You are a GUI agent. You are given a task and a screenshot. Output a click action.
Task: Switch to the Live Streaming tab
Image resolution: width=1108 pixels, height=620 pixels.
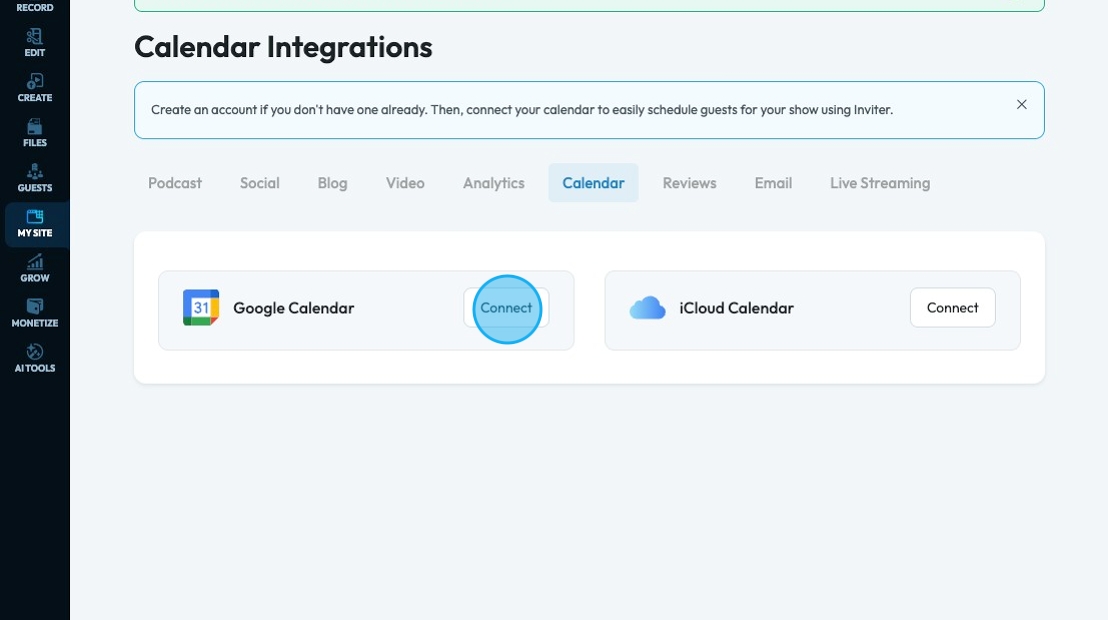click(x=880, y=183)
